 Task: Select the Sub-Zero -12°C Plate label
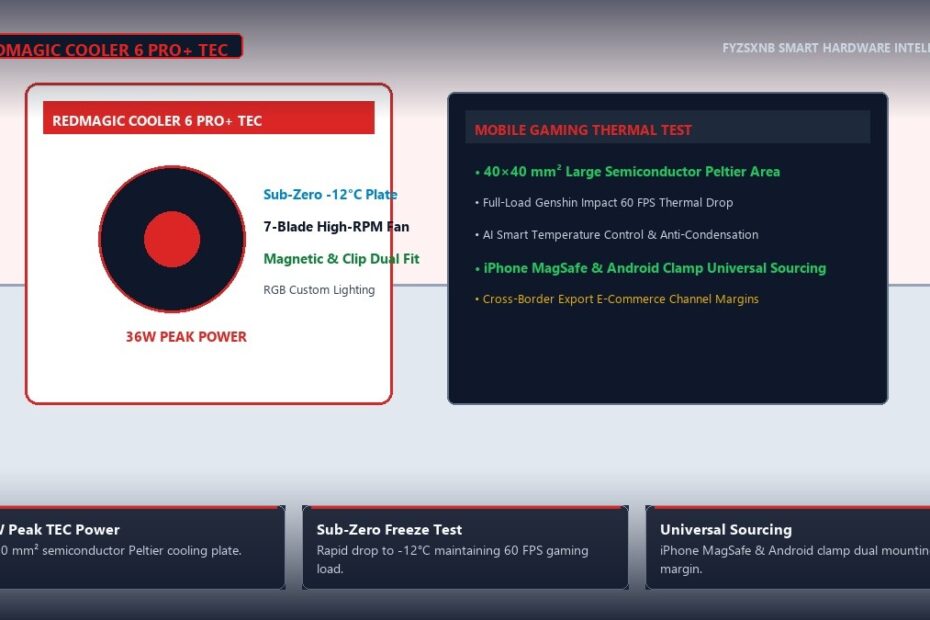tap(330, 195)
